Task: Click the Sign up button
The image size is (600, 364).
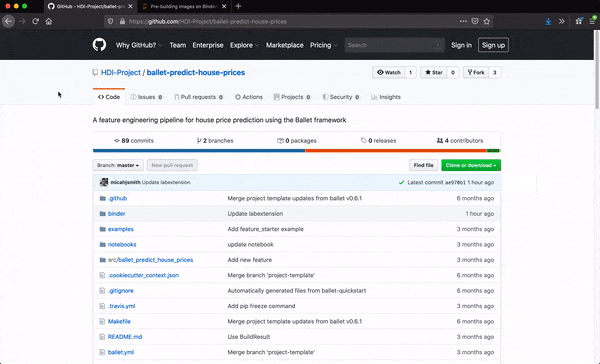Action: click(x=493, y=45)
